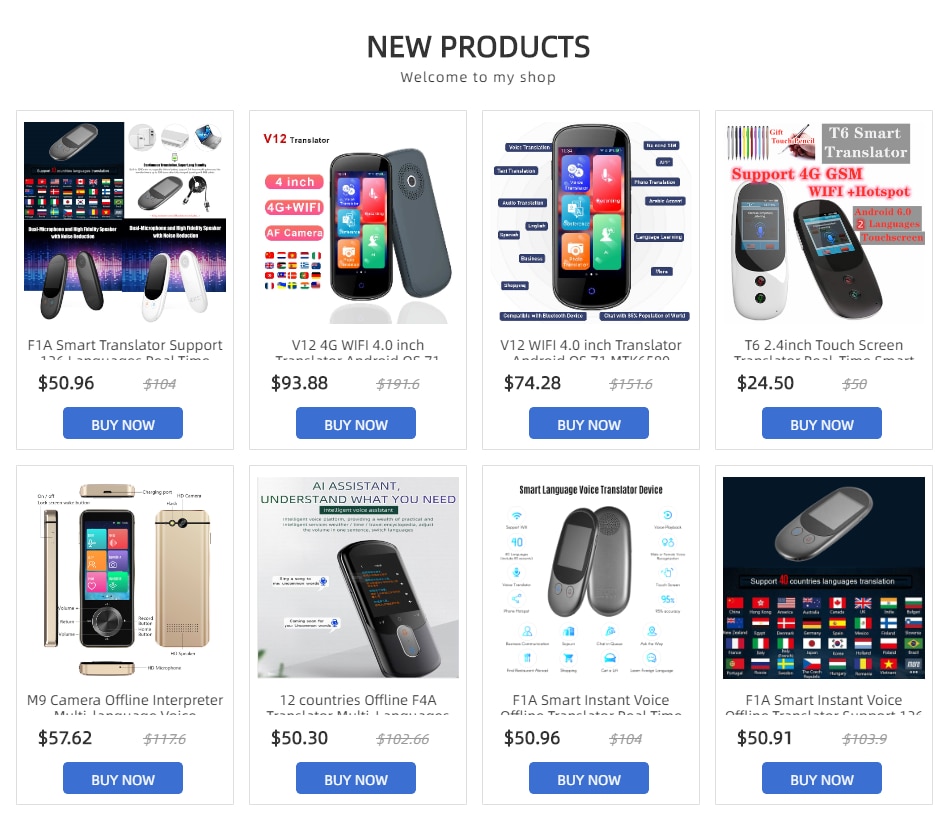The height and width of the screenshot is (839, 944).
Task: Open the M9 Camera Offline Interpreter image
Action: coord(125,578)
